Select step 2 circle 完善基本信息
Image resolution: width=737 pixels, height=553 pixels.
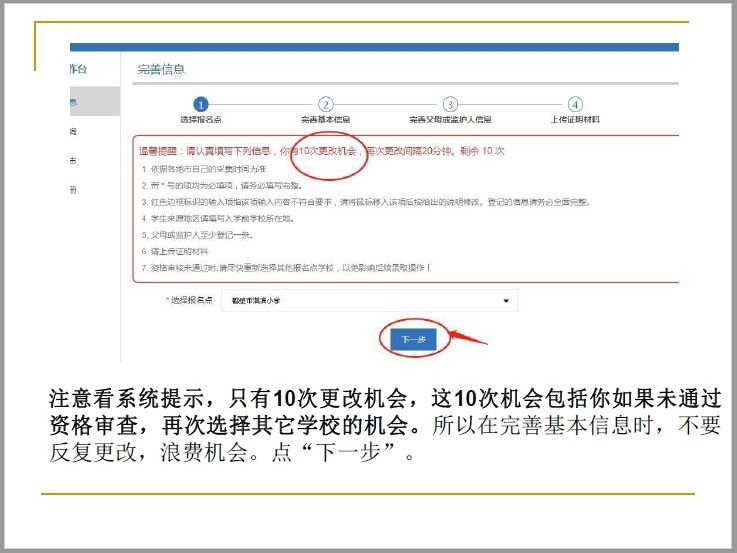tap(325, 104)
